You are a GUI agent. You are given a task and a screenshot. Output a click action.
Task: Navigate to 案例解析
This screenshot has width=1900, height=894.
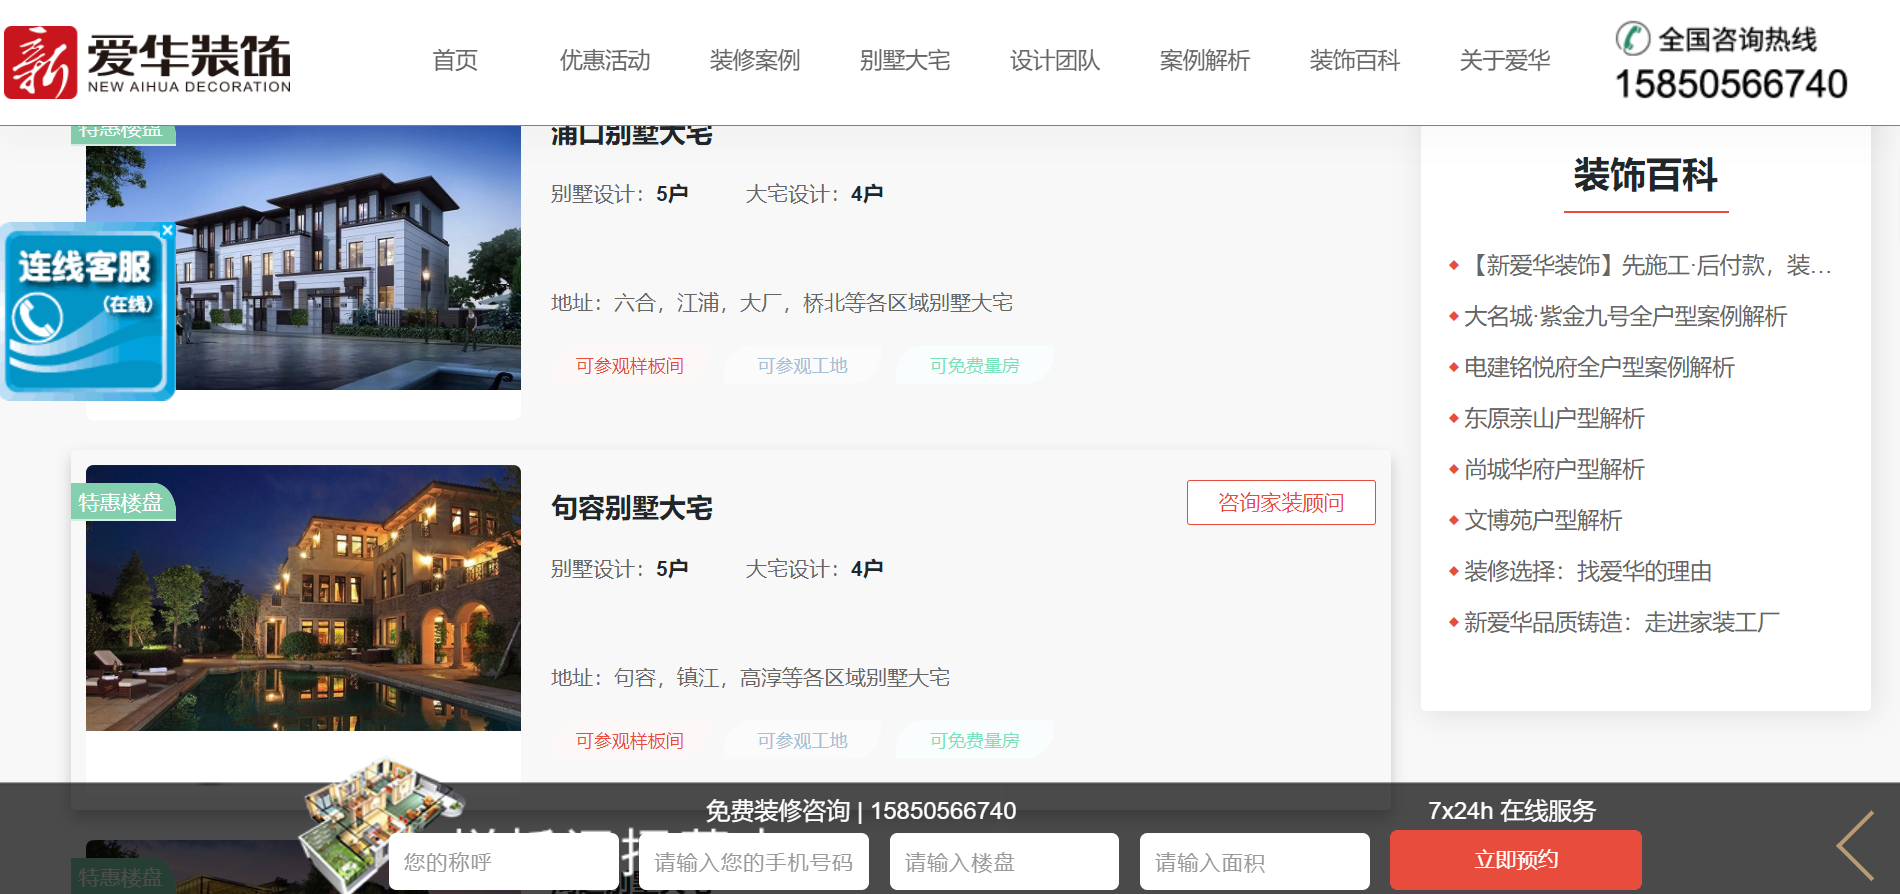pyautogui.click(x=1205, y=61)
